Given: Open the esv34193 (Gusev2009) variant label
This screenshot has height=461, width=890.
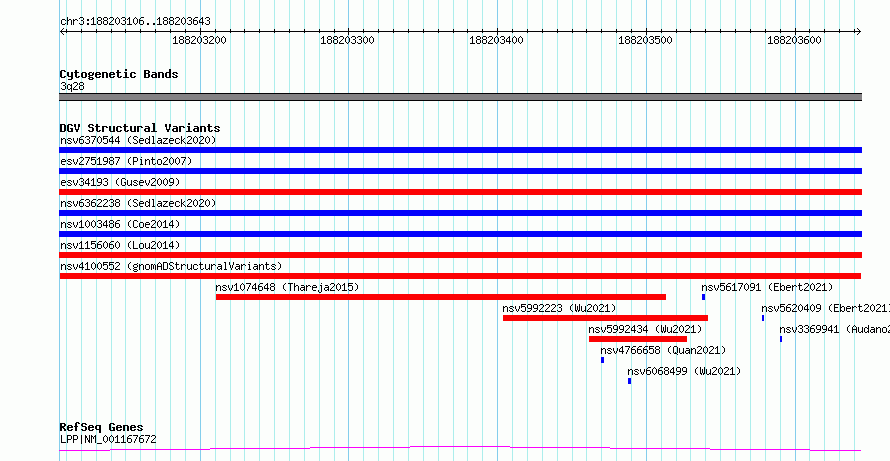Looking at the screenshot, I should pos(120,182).
